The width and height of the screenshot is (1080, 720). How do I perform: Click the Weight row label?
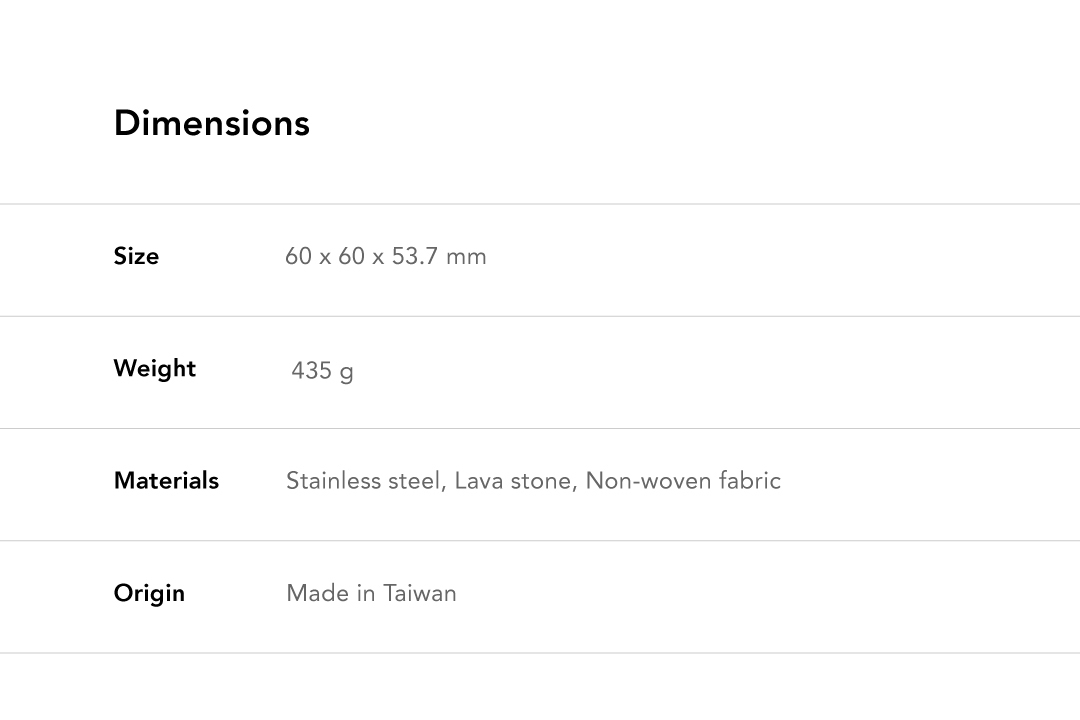(154, 368)
